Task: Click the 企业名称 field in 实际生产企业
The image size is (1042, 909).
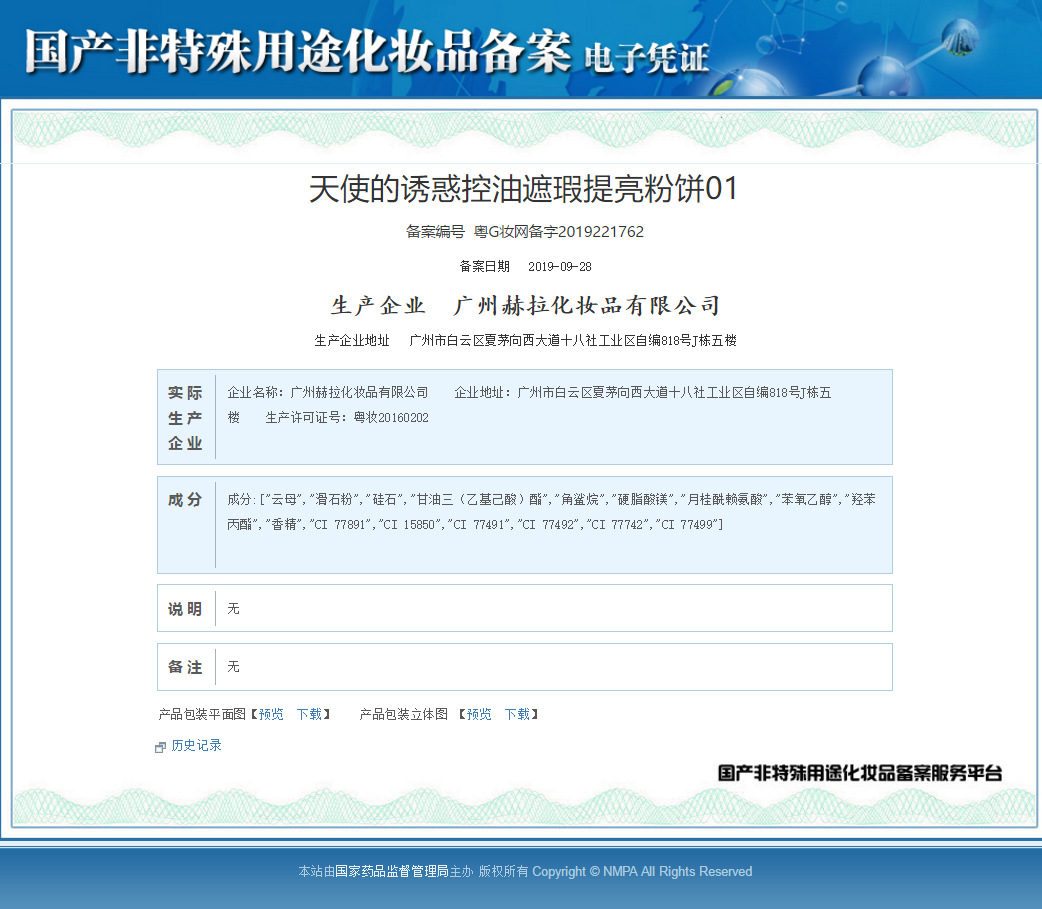Action: tap(328, 393)
